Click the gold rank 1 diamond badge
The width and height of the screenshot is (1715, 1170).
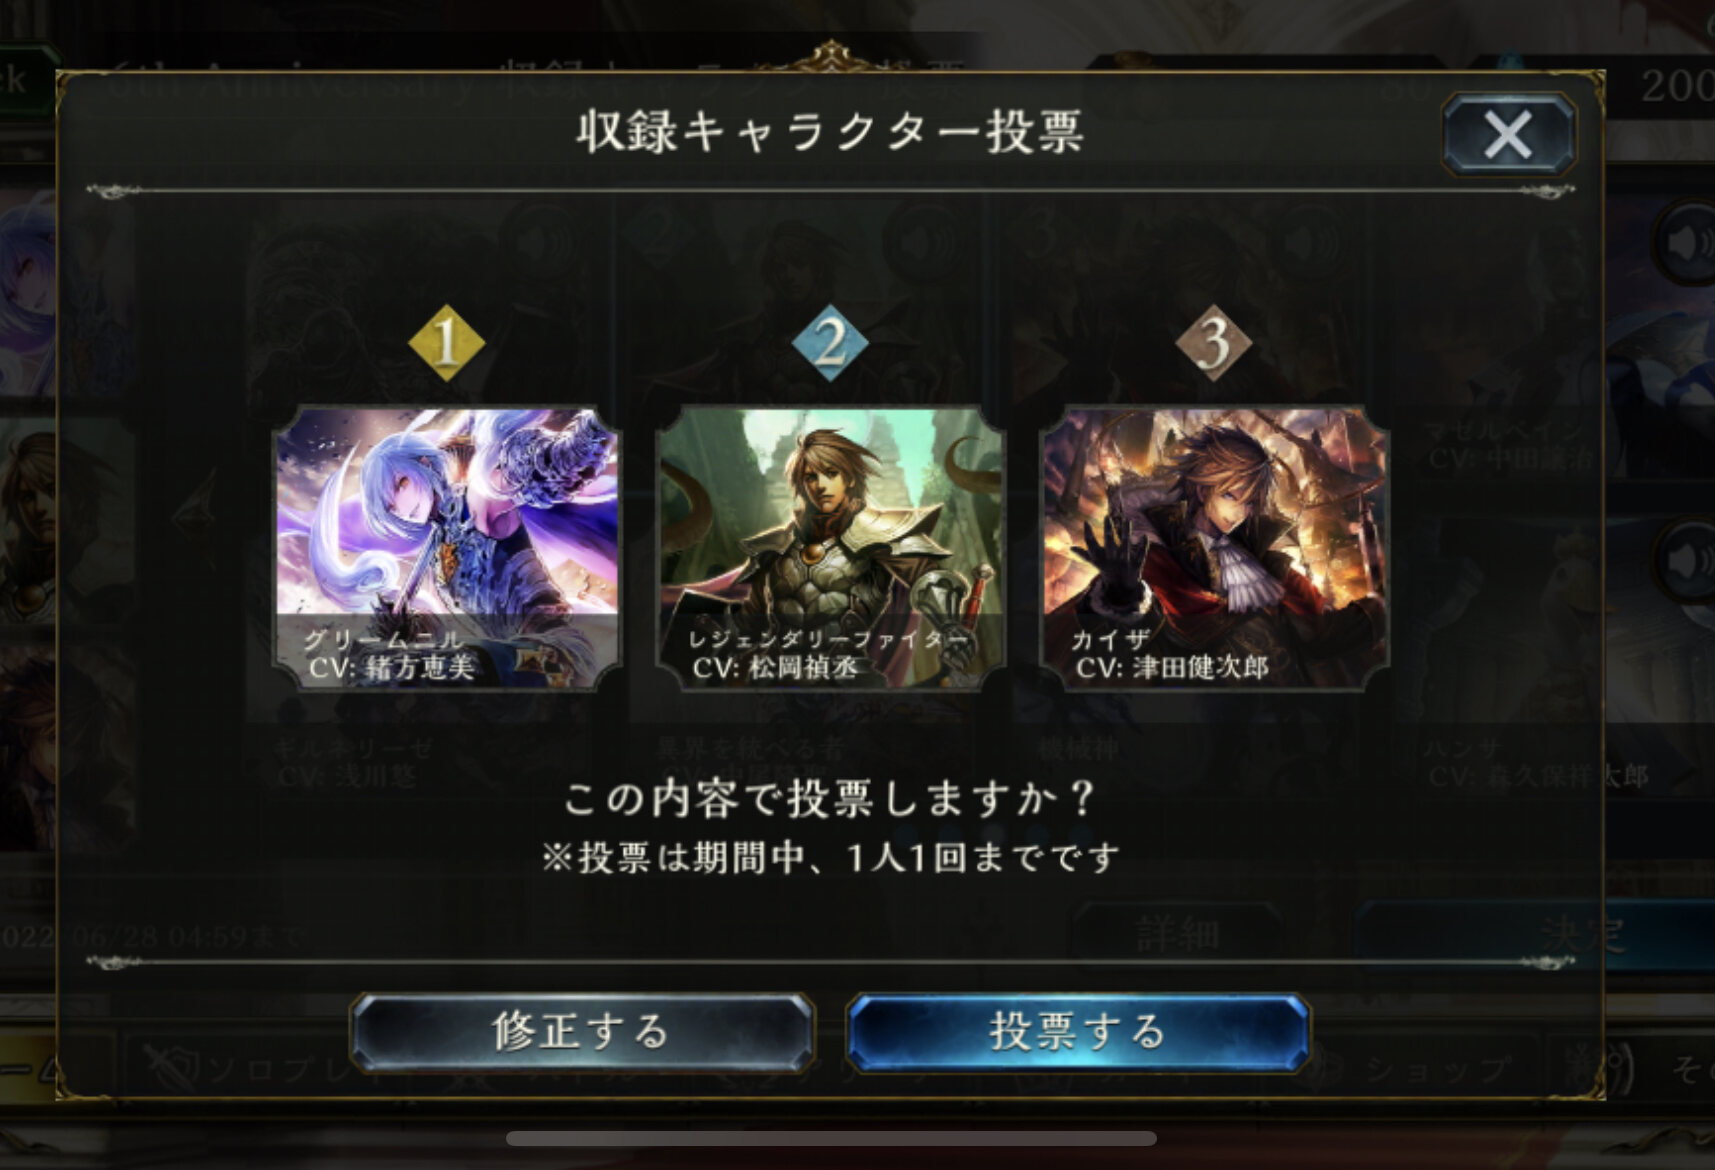coord(446,344)
